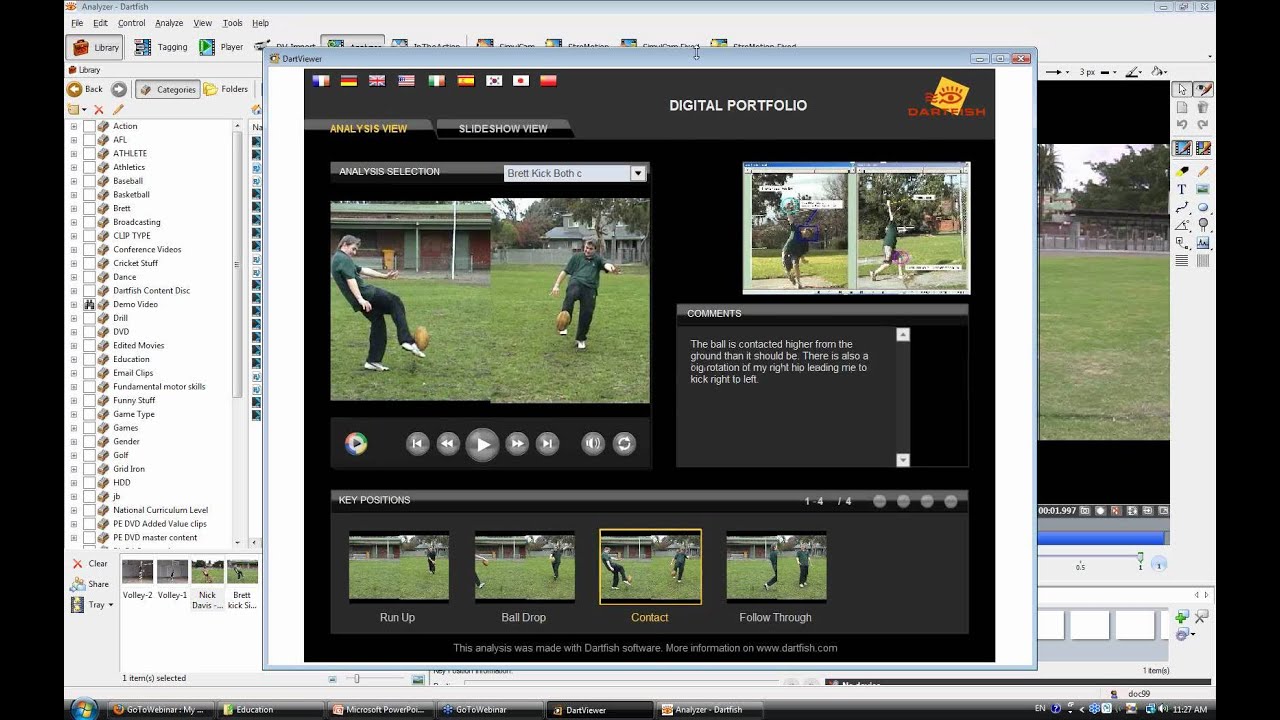Select the Ball Drop key position thumbnail
This screenshot has width=1280, height=720.
tap(524, 567)
